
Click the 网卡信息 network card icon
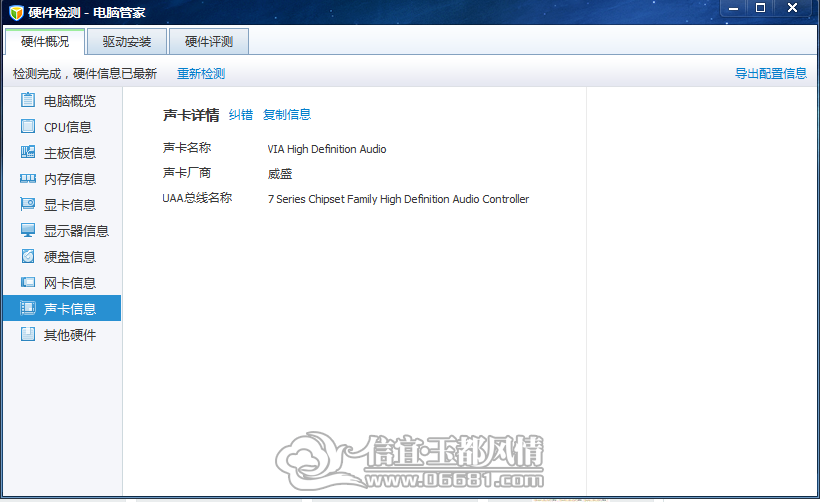(x=28, y=282)
